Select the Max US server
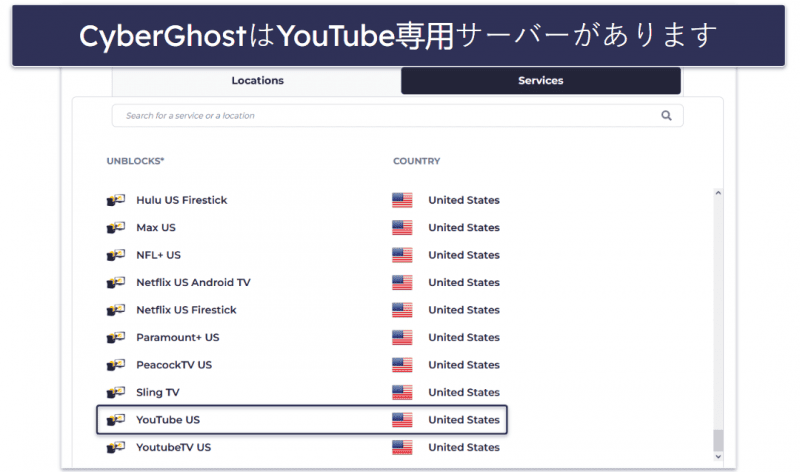This screenshot has width=800, height=472. [x=156, y=228]
